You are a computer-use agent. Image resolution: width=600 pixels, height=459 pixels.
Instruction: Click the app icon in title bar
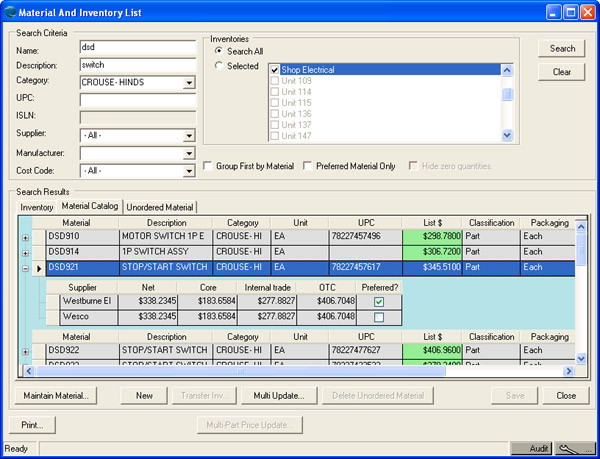point(12,12)
